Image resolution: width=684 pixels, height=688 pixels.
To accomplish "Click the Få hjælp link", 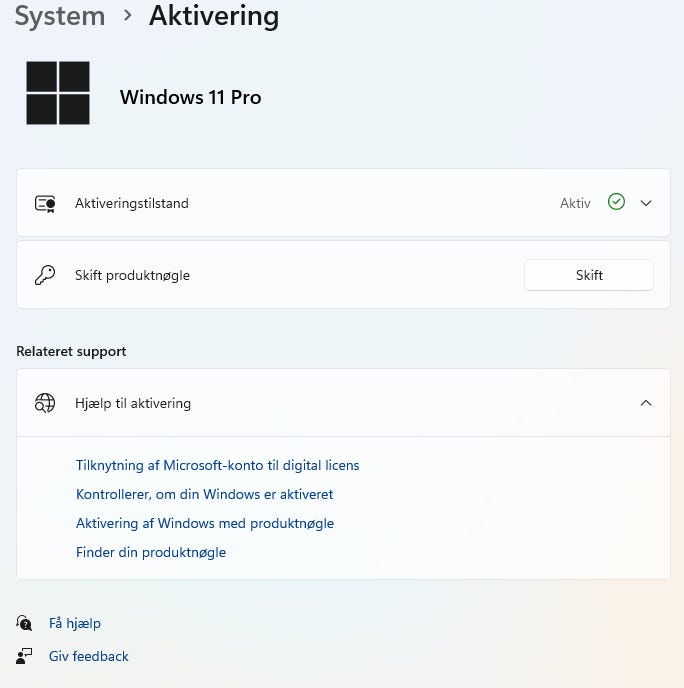I will coord(75,623).
